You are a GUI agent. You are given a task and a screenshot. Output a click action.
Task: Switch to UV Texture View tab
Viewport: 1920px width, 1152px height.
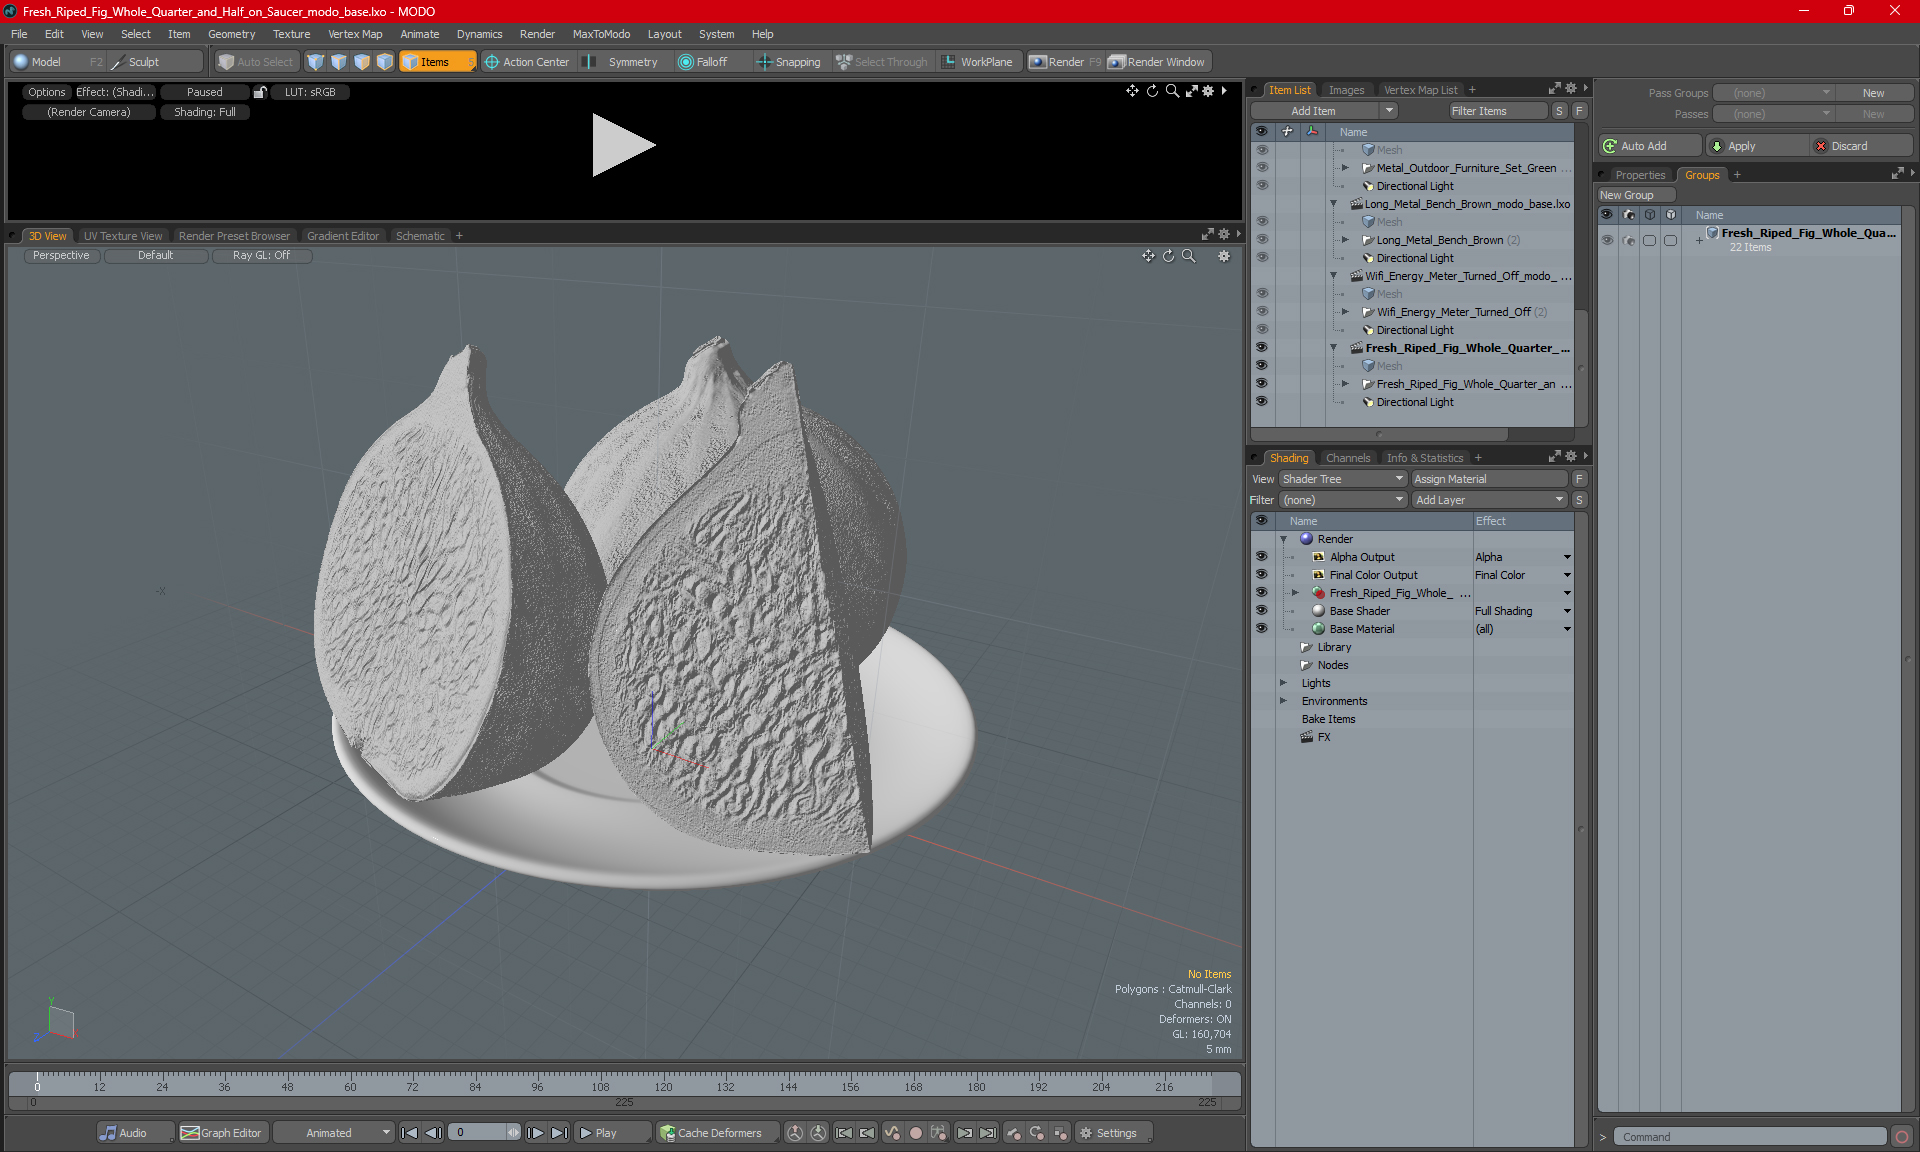point(122,235)
